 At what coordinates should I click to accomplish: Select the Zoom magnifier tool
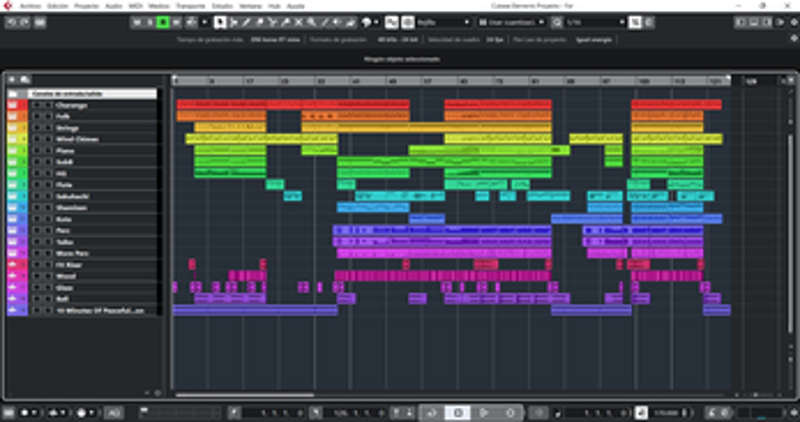tap(311, 22)
